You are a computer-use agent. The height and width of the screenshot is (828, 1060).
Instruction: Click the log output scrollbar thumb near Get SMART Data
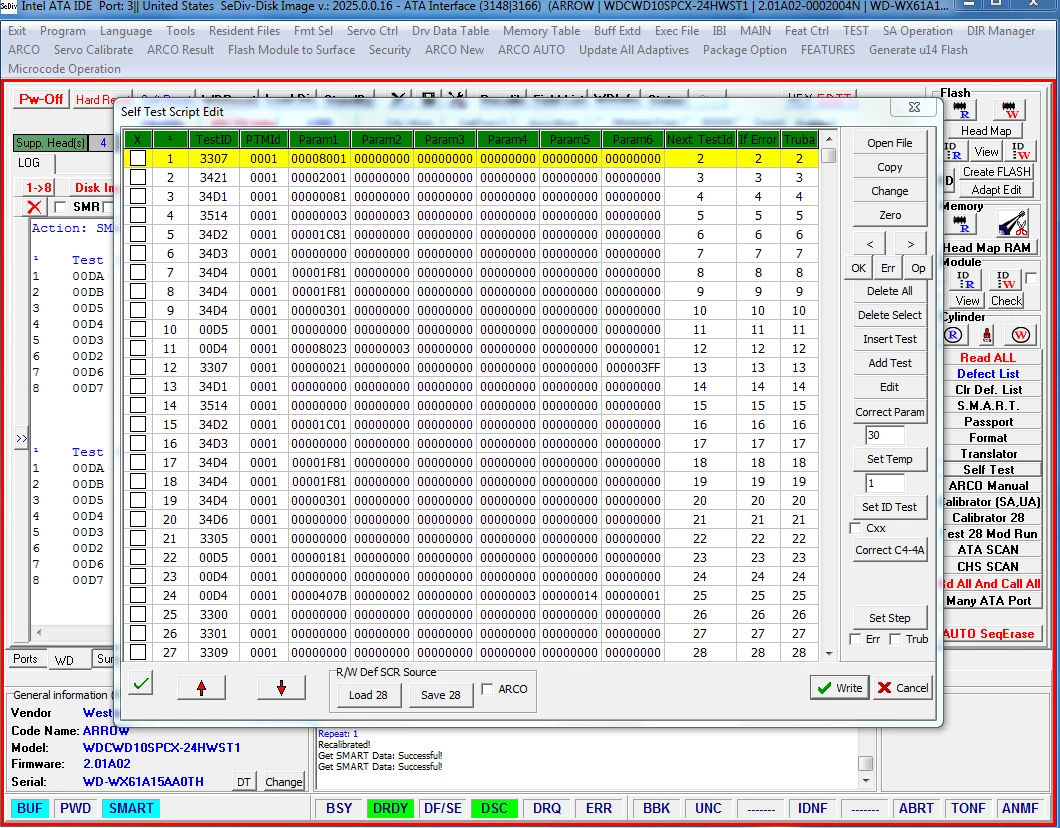pos(865,763)
